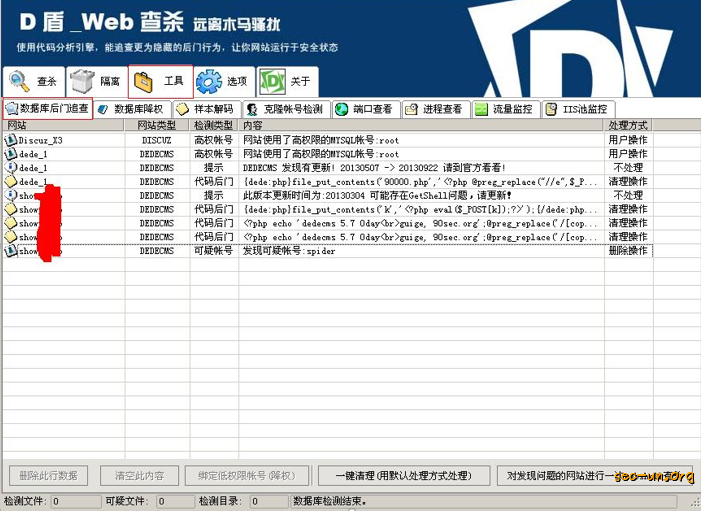
Task: Select the 样本解码 tool tab
Action: [x=207, y=109]
